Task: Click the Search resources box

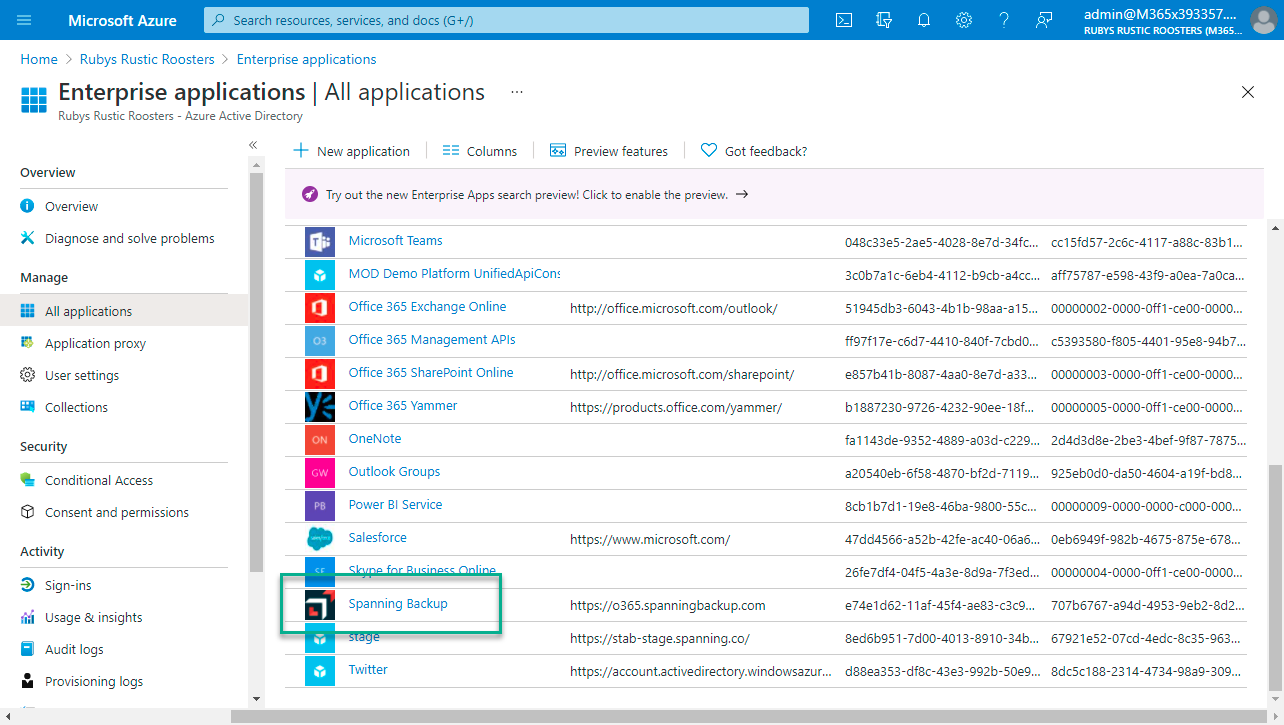Action: point(506,20)
